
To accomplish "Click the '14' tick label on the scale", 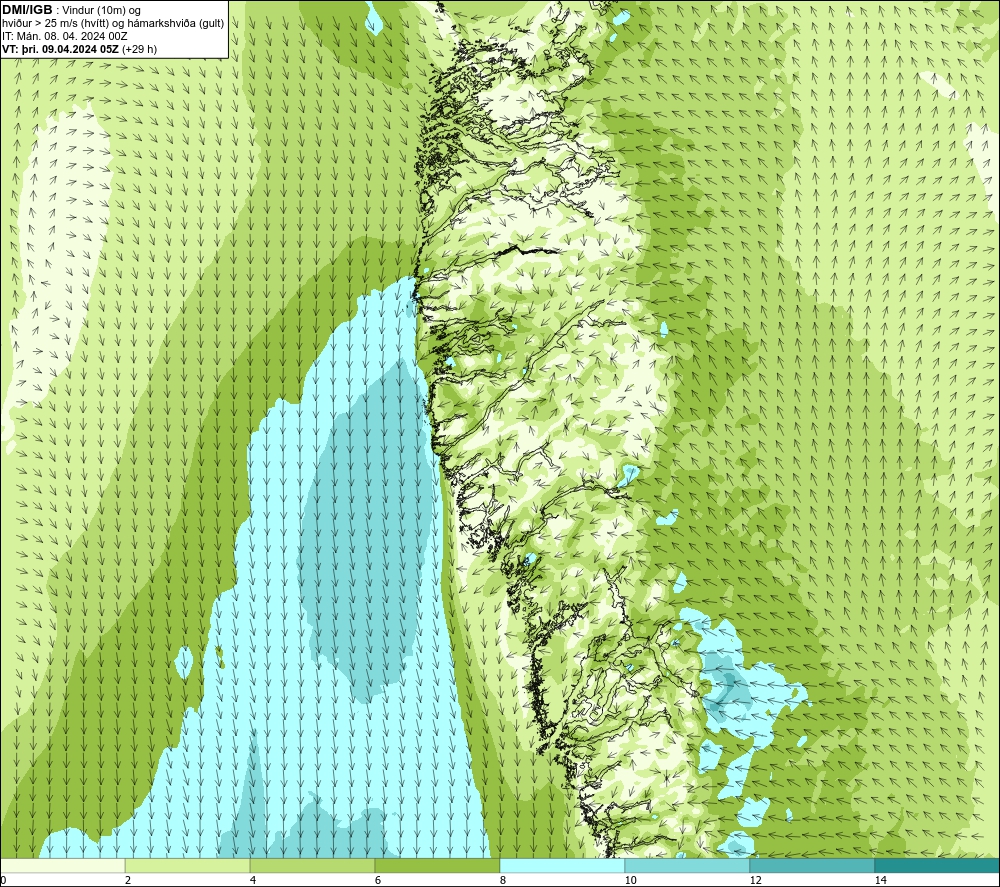I will (880, 880).
